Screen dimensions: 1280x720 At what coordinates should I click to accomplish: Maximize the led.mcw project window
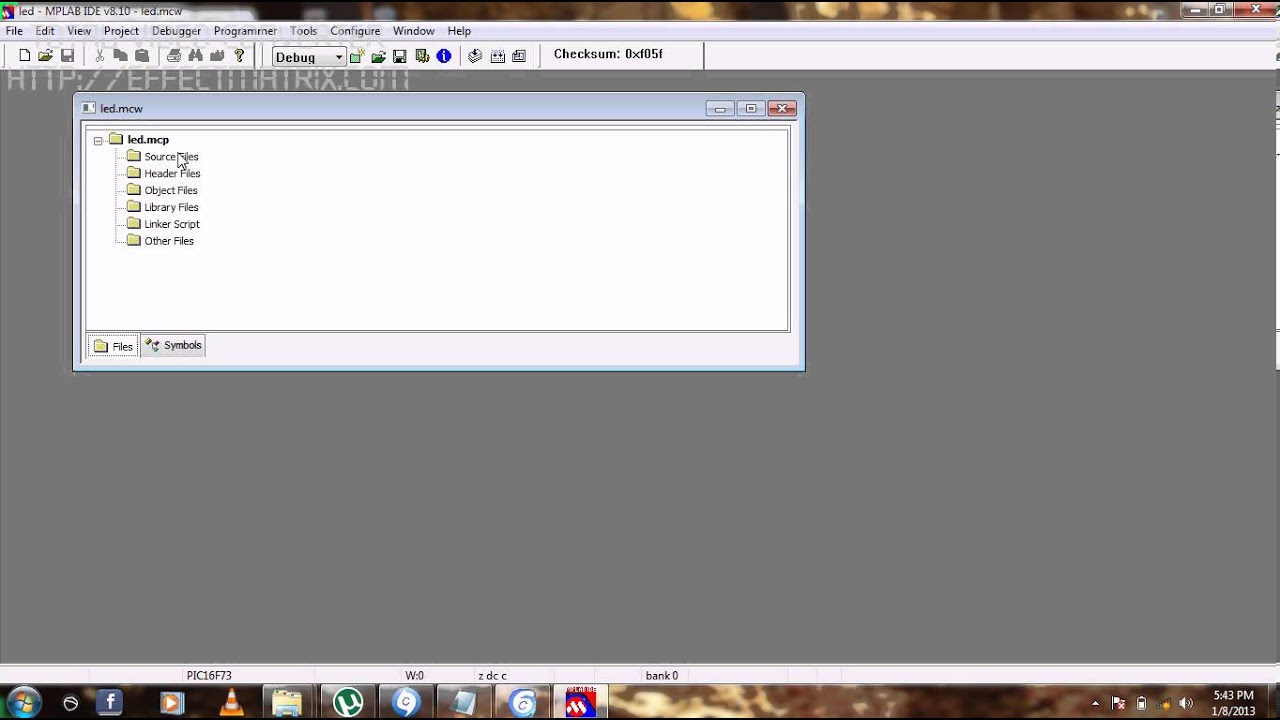tap(751, 108)
